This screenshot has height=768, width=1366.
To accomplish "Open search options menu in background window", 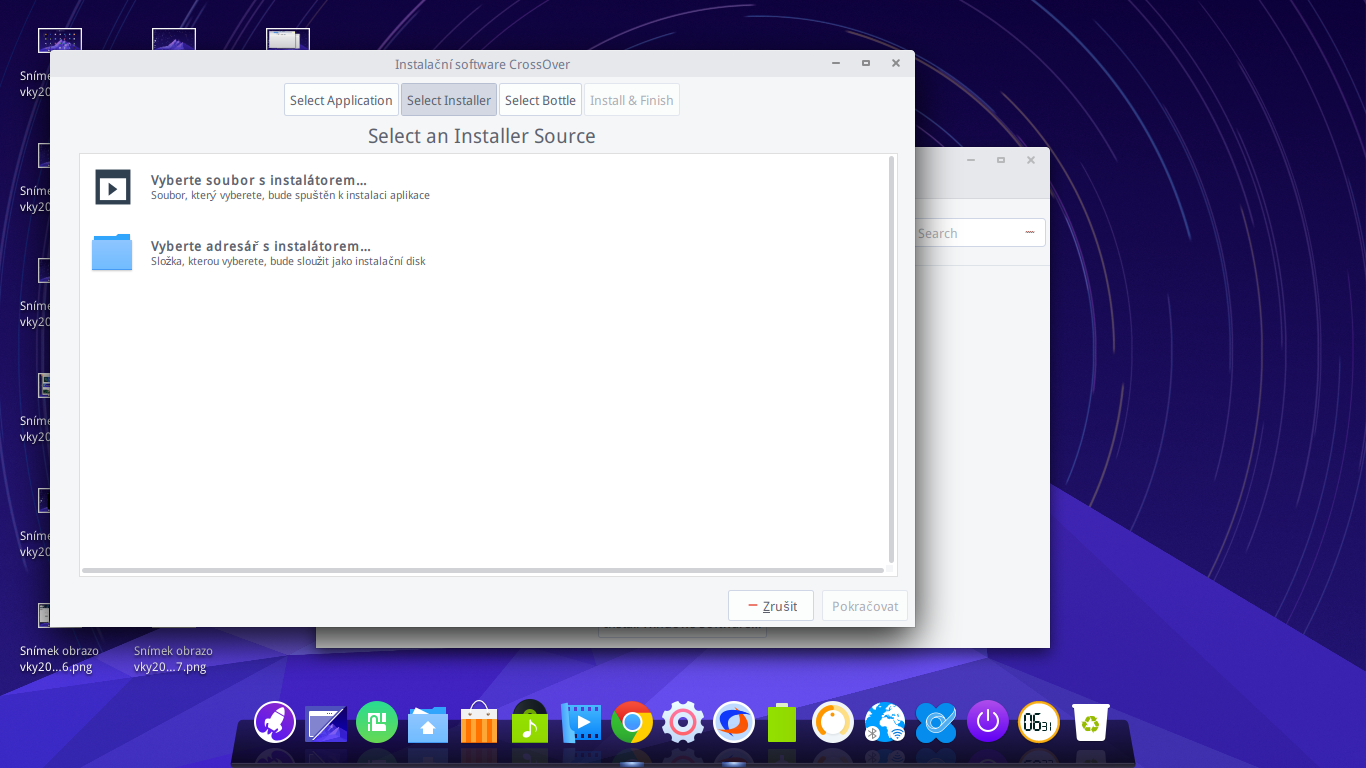I will point(1030,233).
